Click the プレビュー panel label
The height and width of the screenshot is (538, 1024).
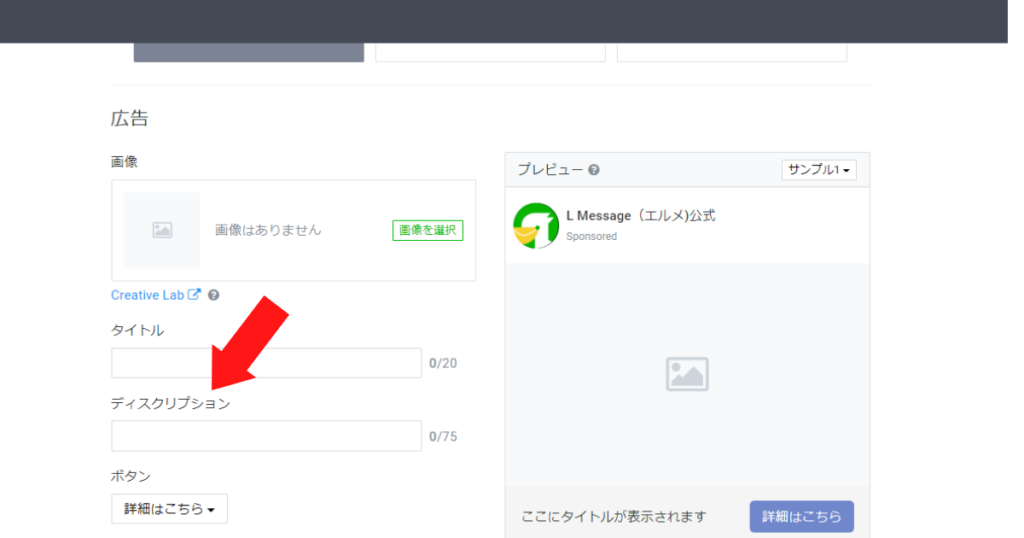click(551, 170)
